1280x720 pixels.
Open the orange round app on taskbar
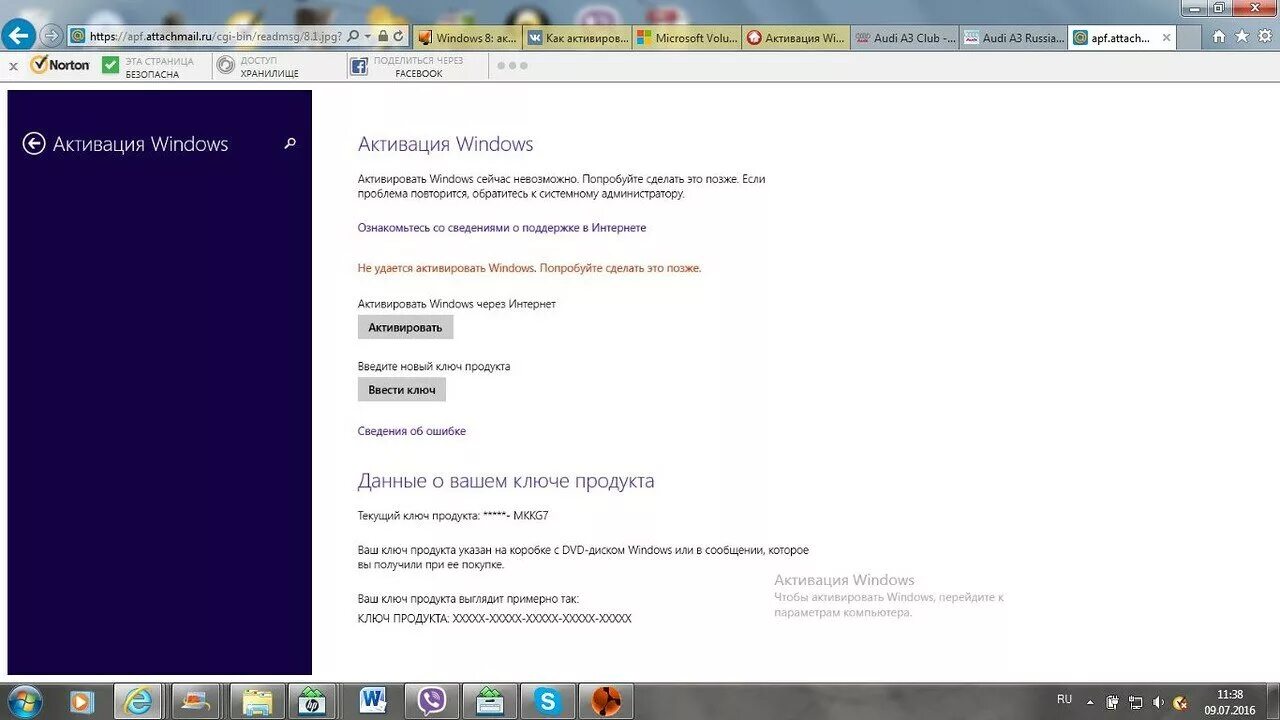point(605,701)
